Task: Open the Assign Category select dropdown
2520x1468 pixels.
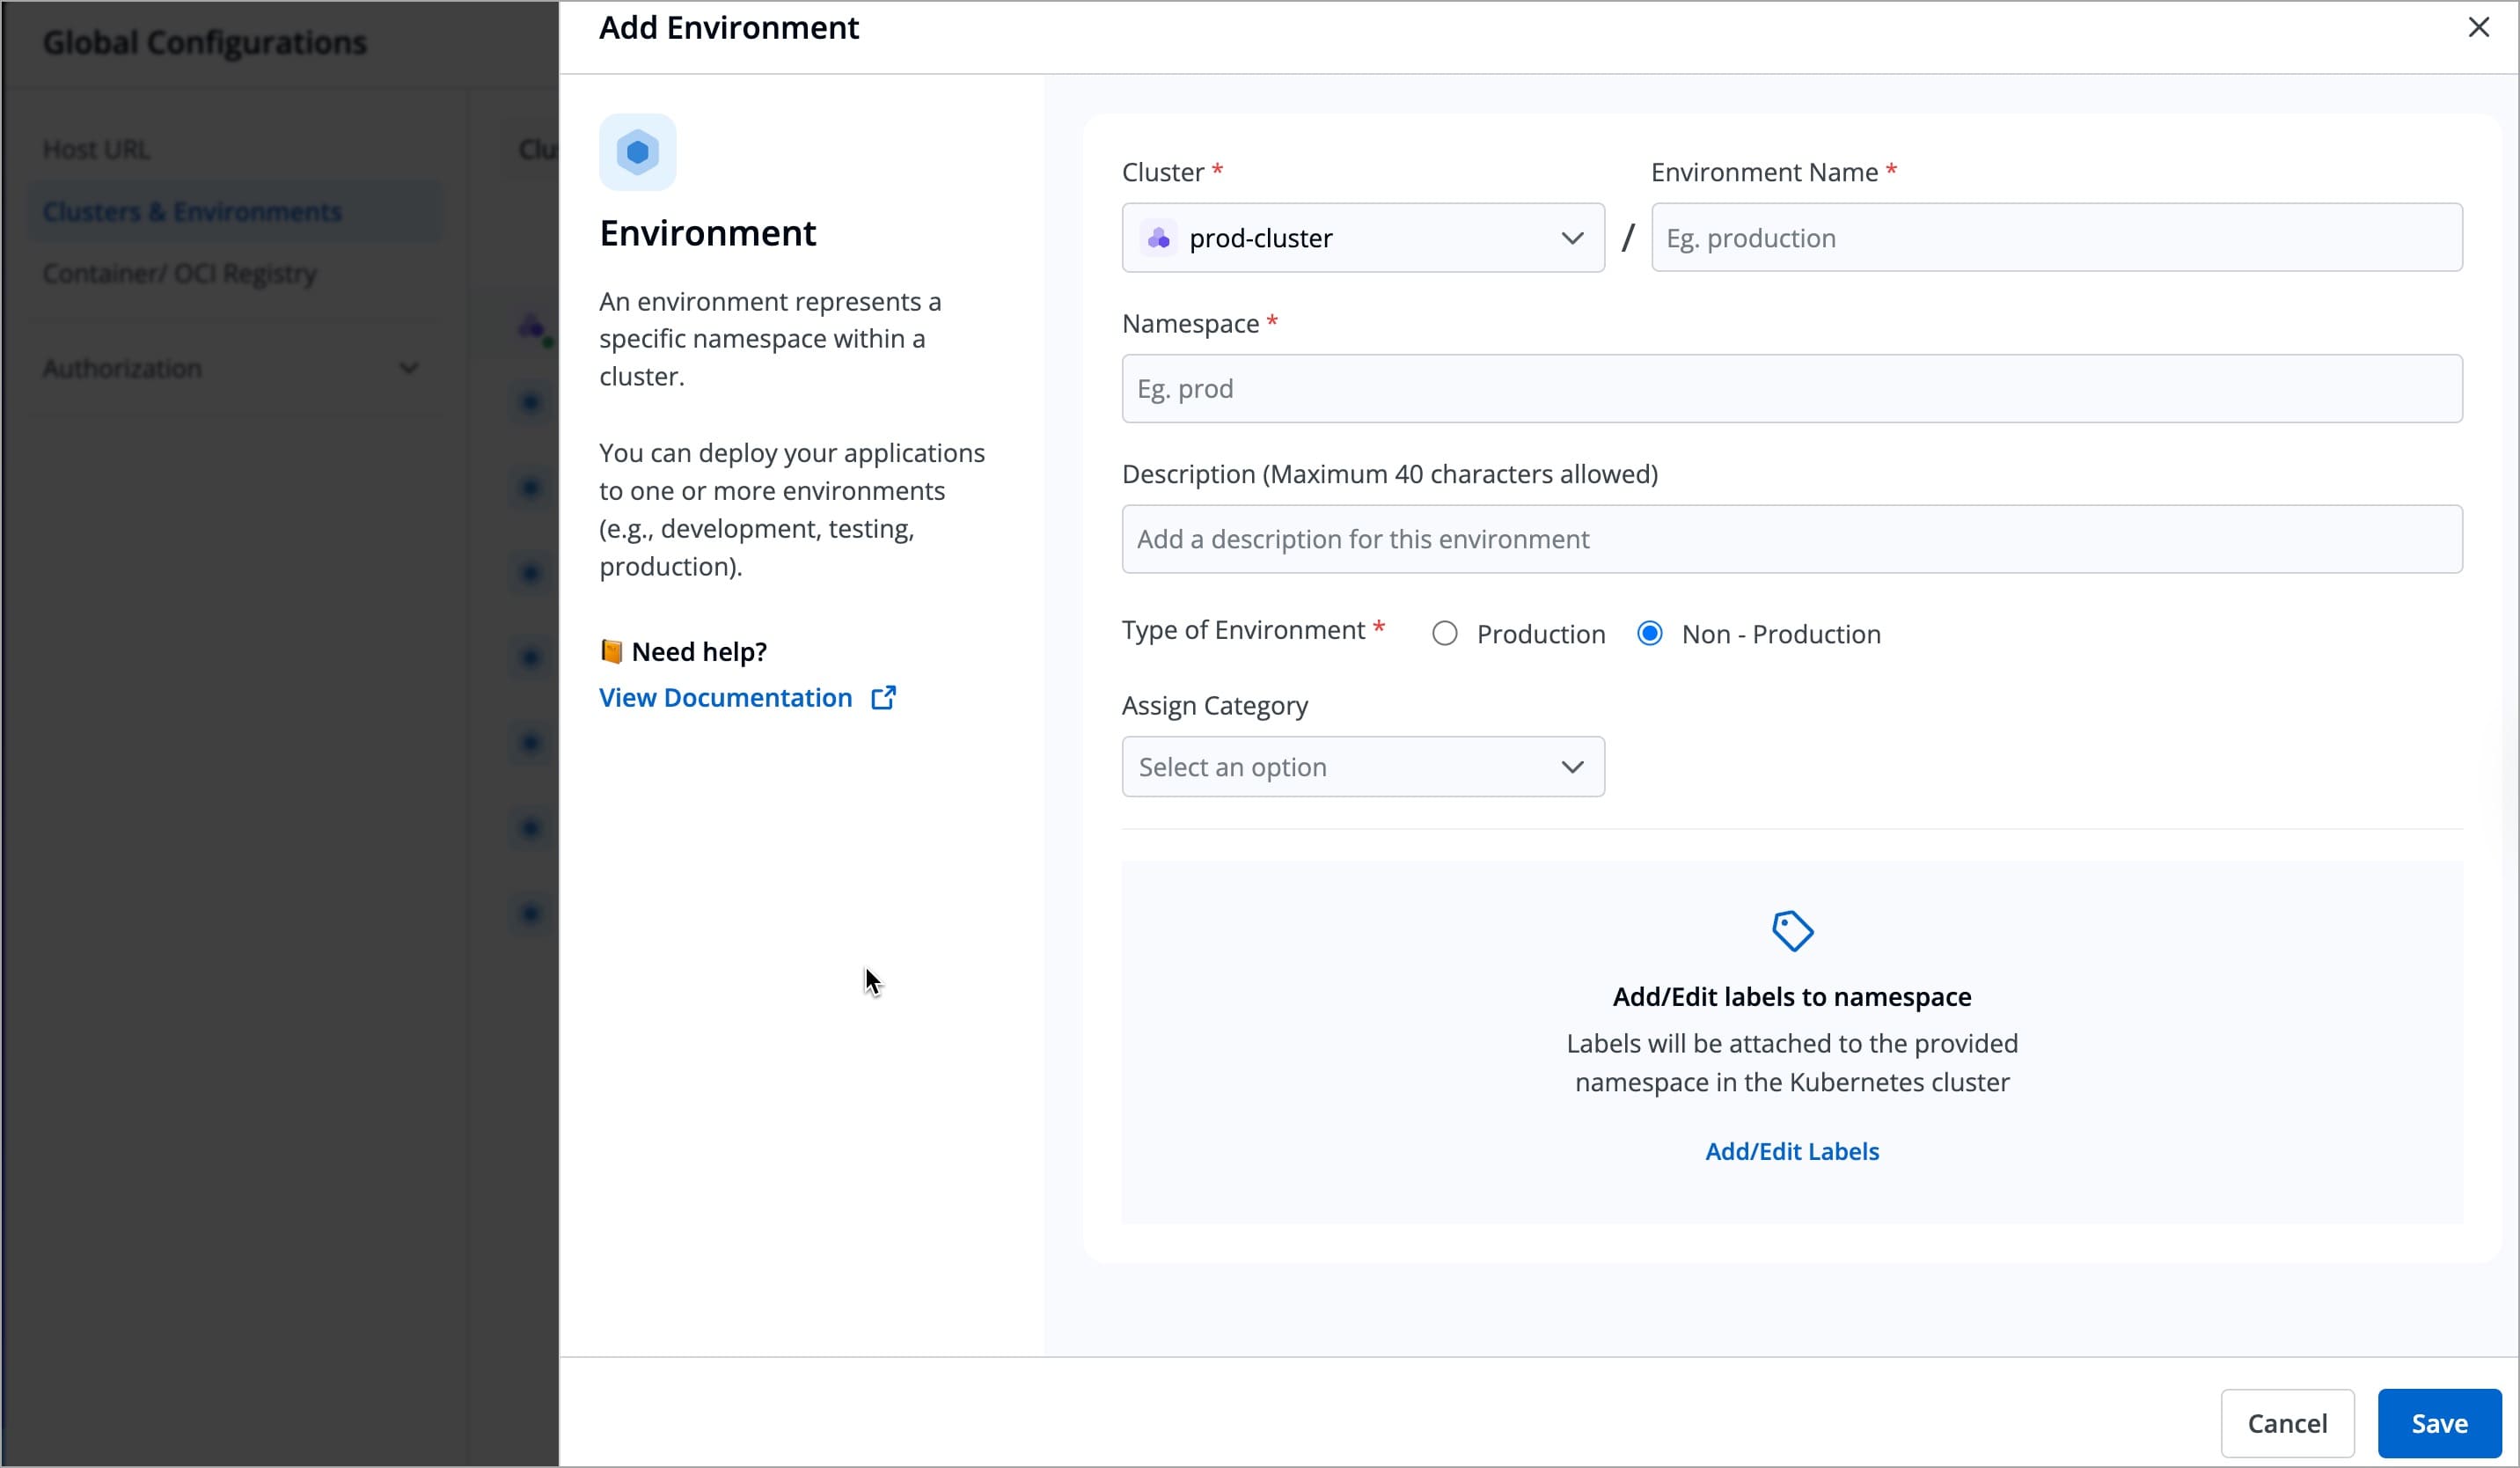Action: pos(1360,767)
